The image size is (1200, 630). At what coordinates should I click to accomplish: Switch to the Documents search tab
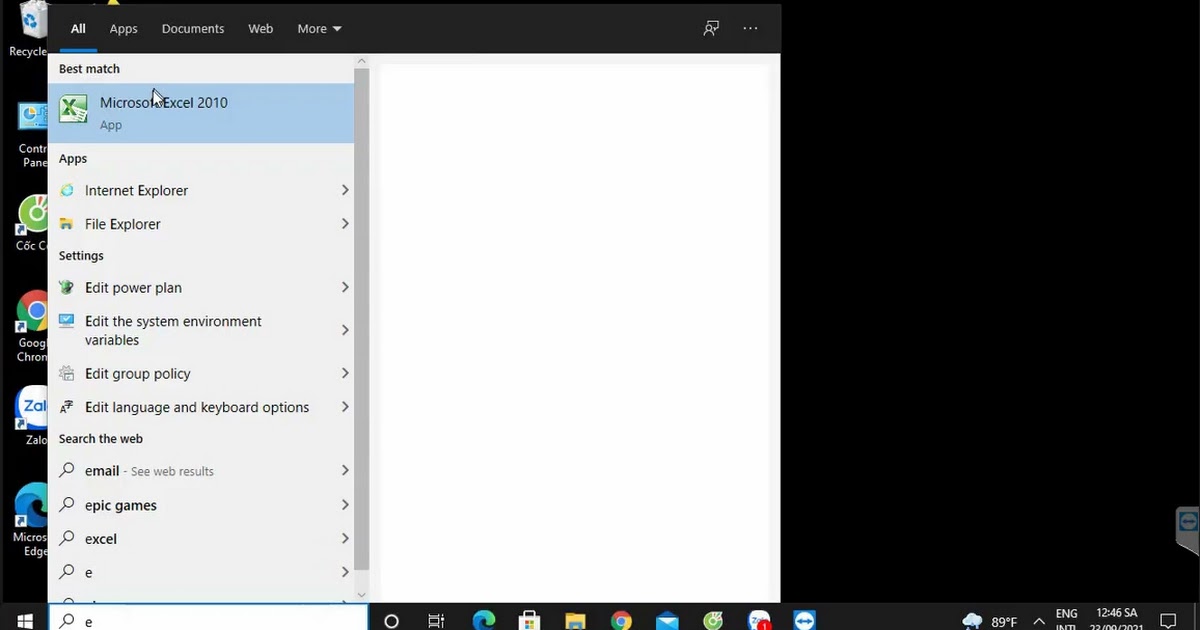click(x=193, y=29)
